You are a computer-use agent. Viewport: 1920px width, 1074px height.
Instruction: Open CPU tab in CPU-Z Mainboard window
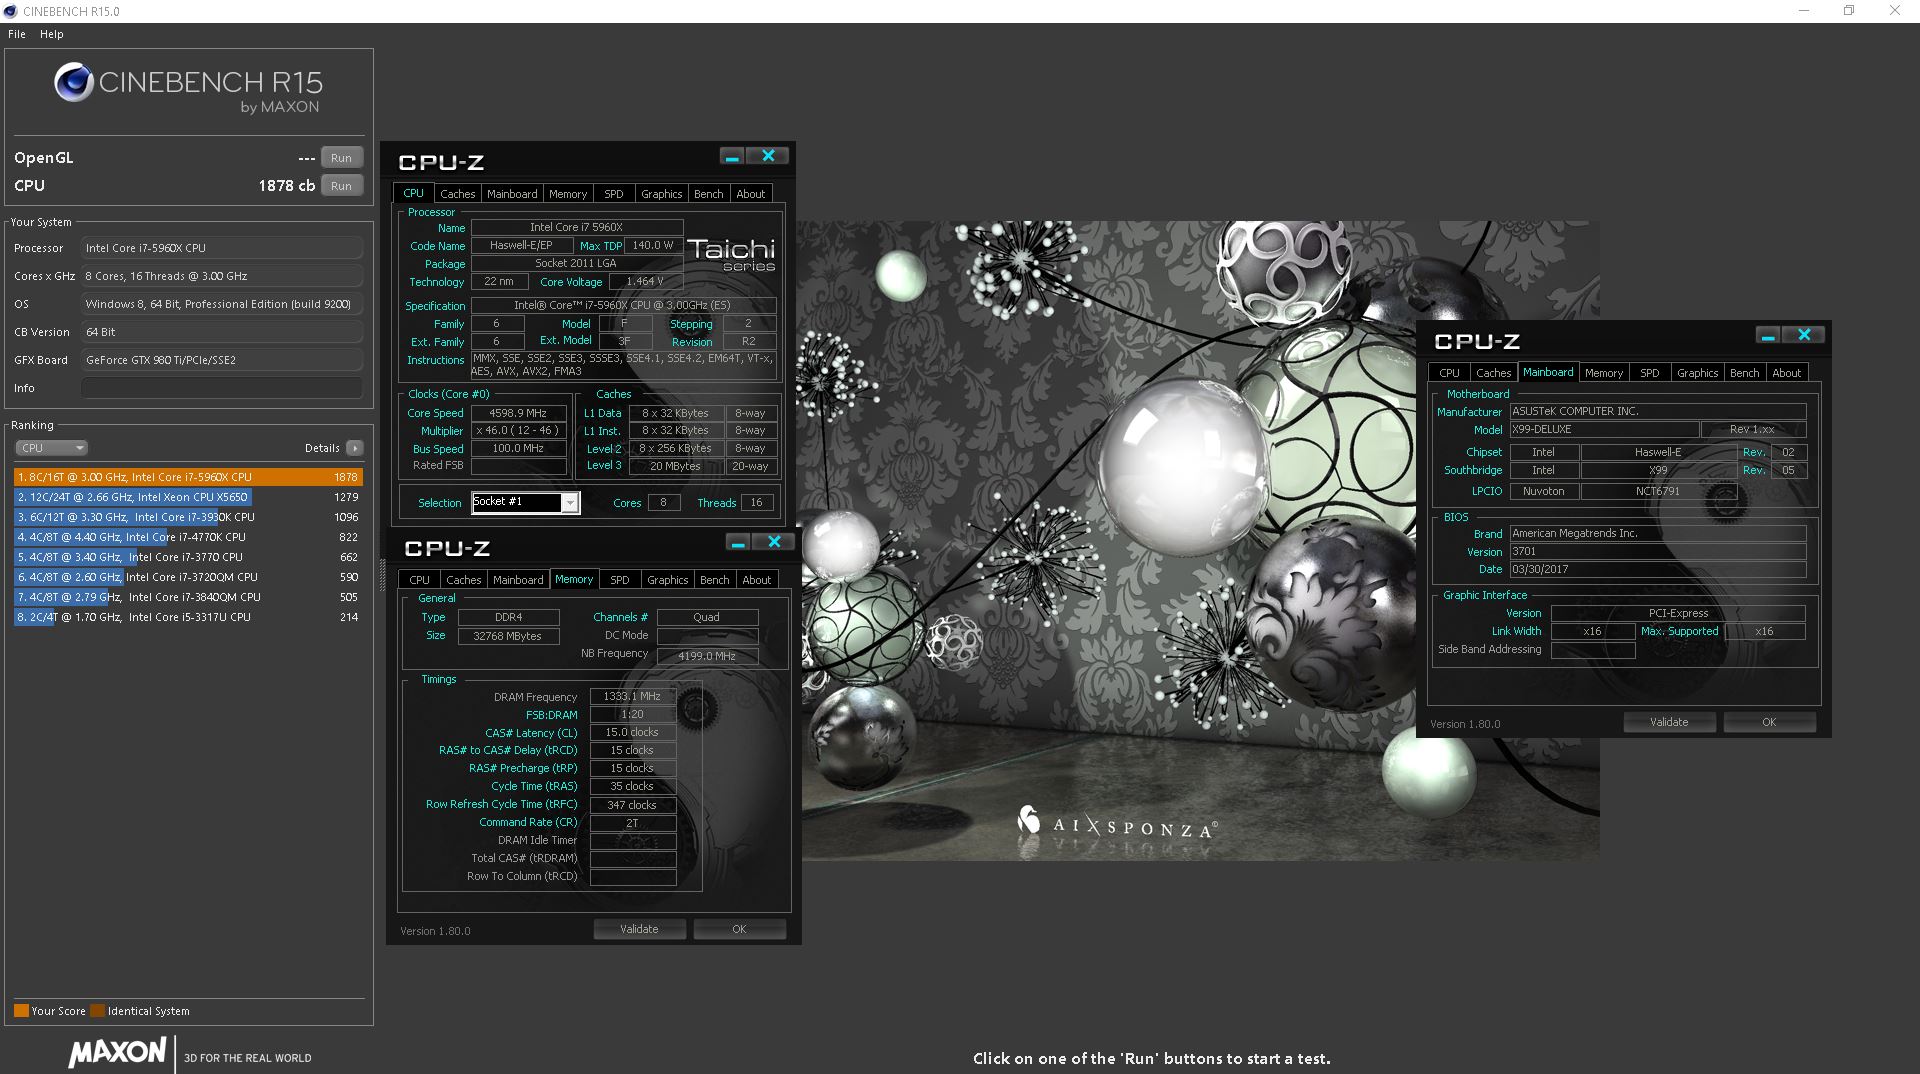1449,373
